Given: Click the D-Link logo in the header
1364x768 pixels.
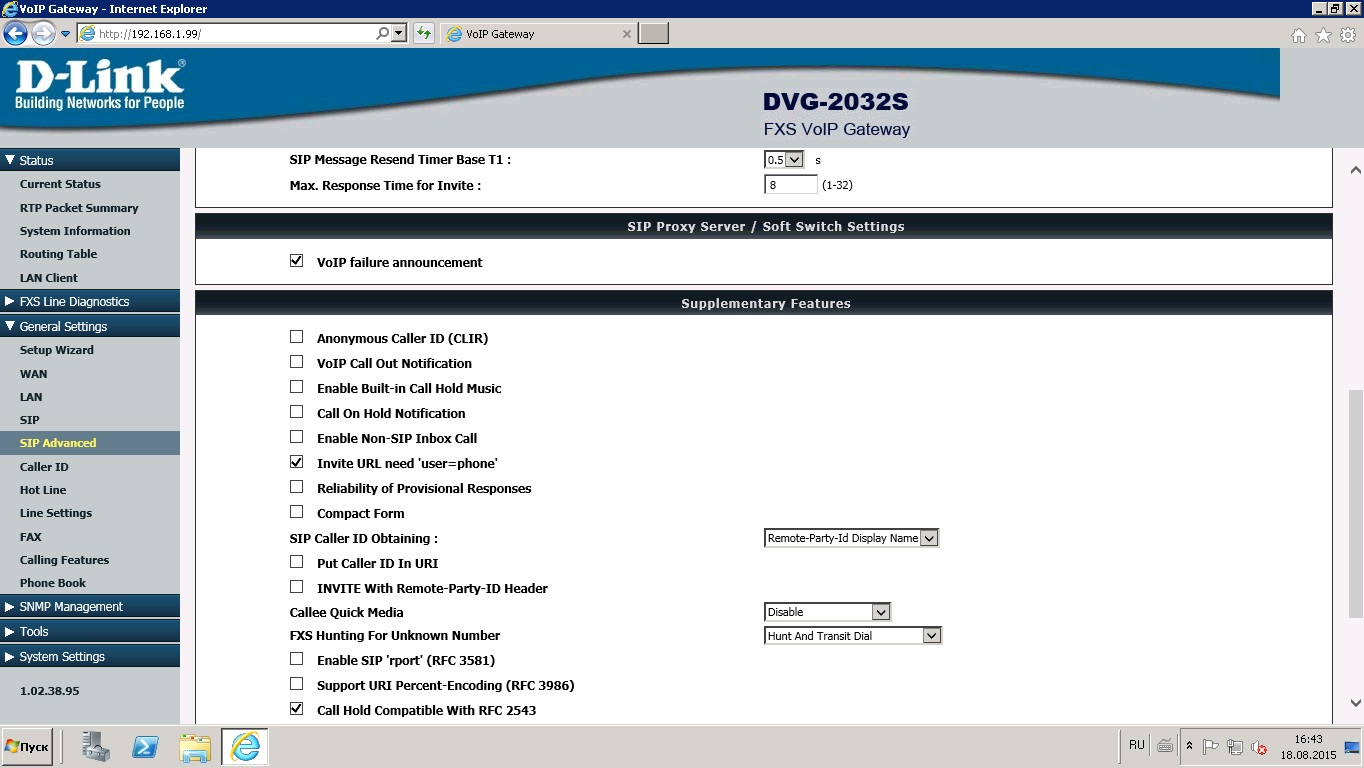Looking at the screenshot, I should (x=100, y=85).
